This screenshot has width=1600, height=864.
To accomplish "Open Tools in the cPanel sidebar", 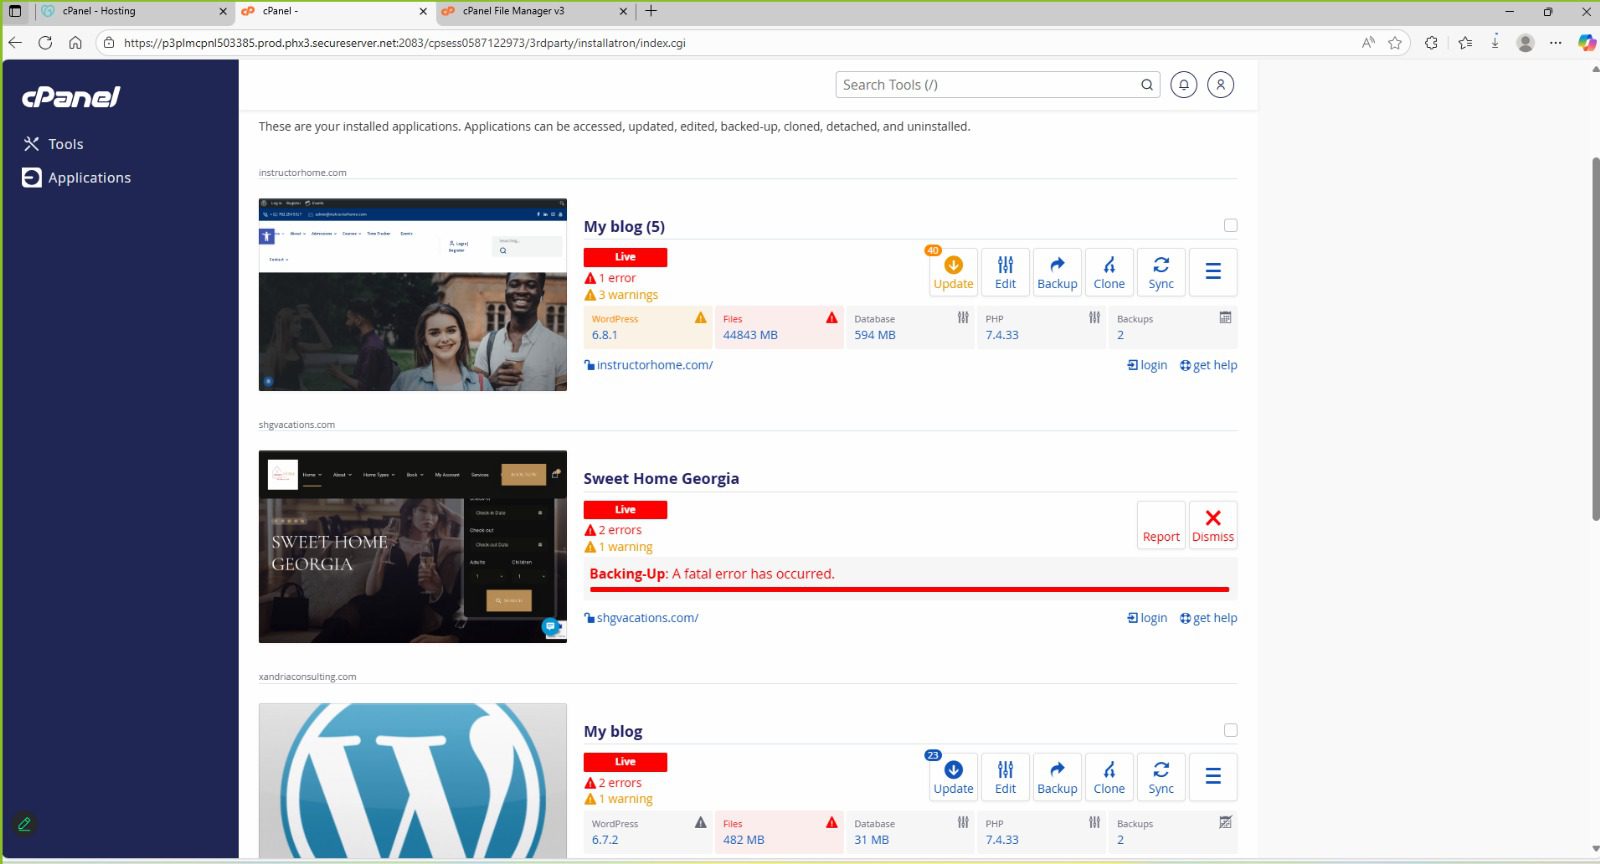I will 66,144.
